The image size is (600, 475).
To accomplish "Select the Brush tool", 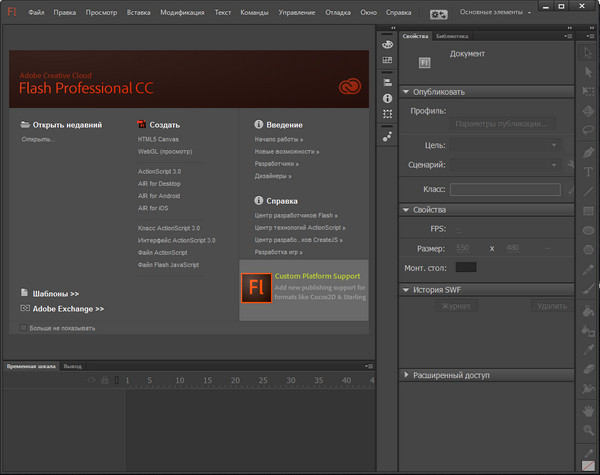I will tap(589, 288).
